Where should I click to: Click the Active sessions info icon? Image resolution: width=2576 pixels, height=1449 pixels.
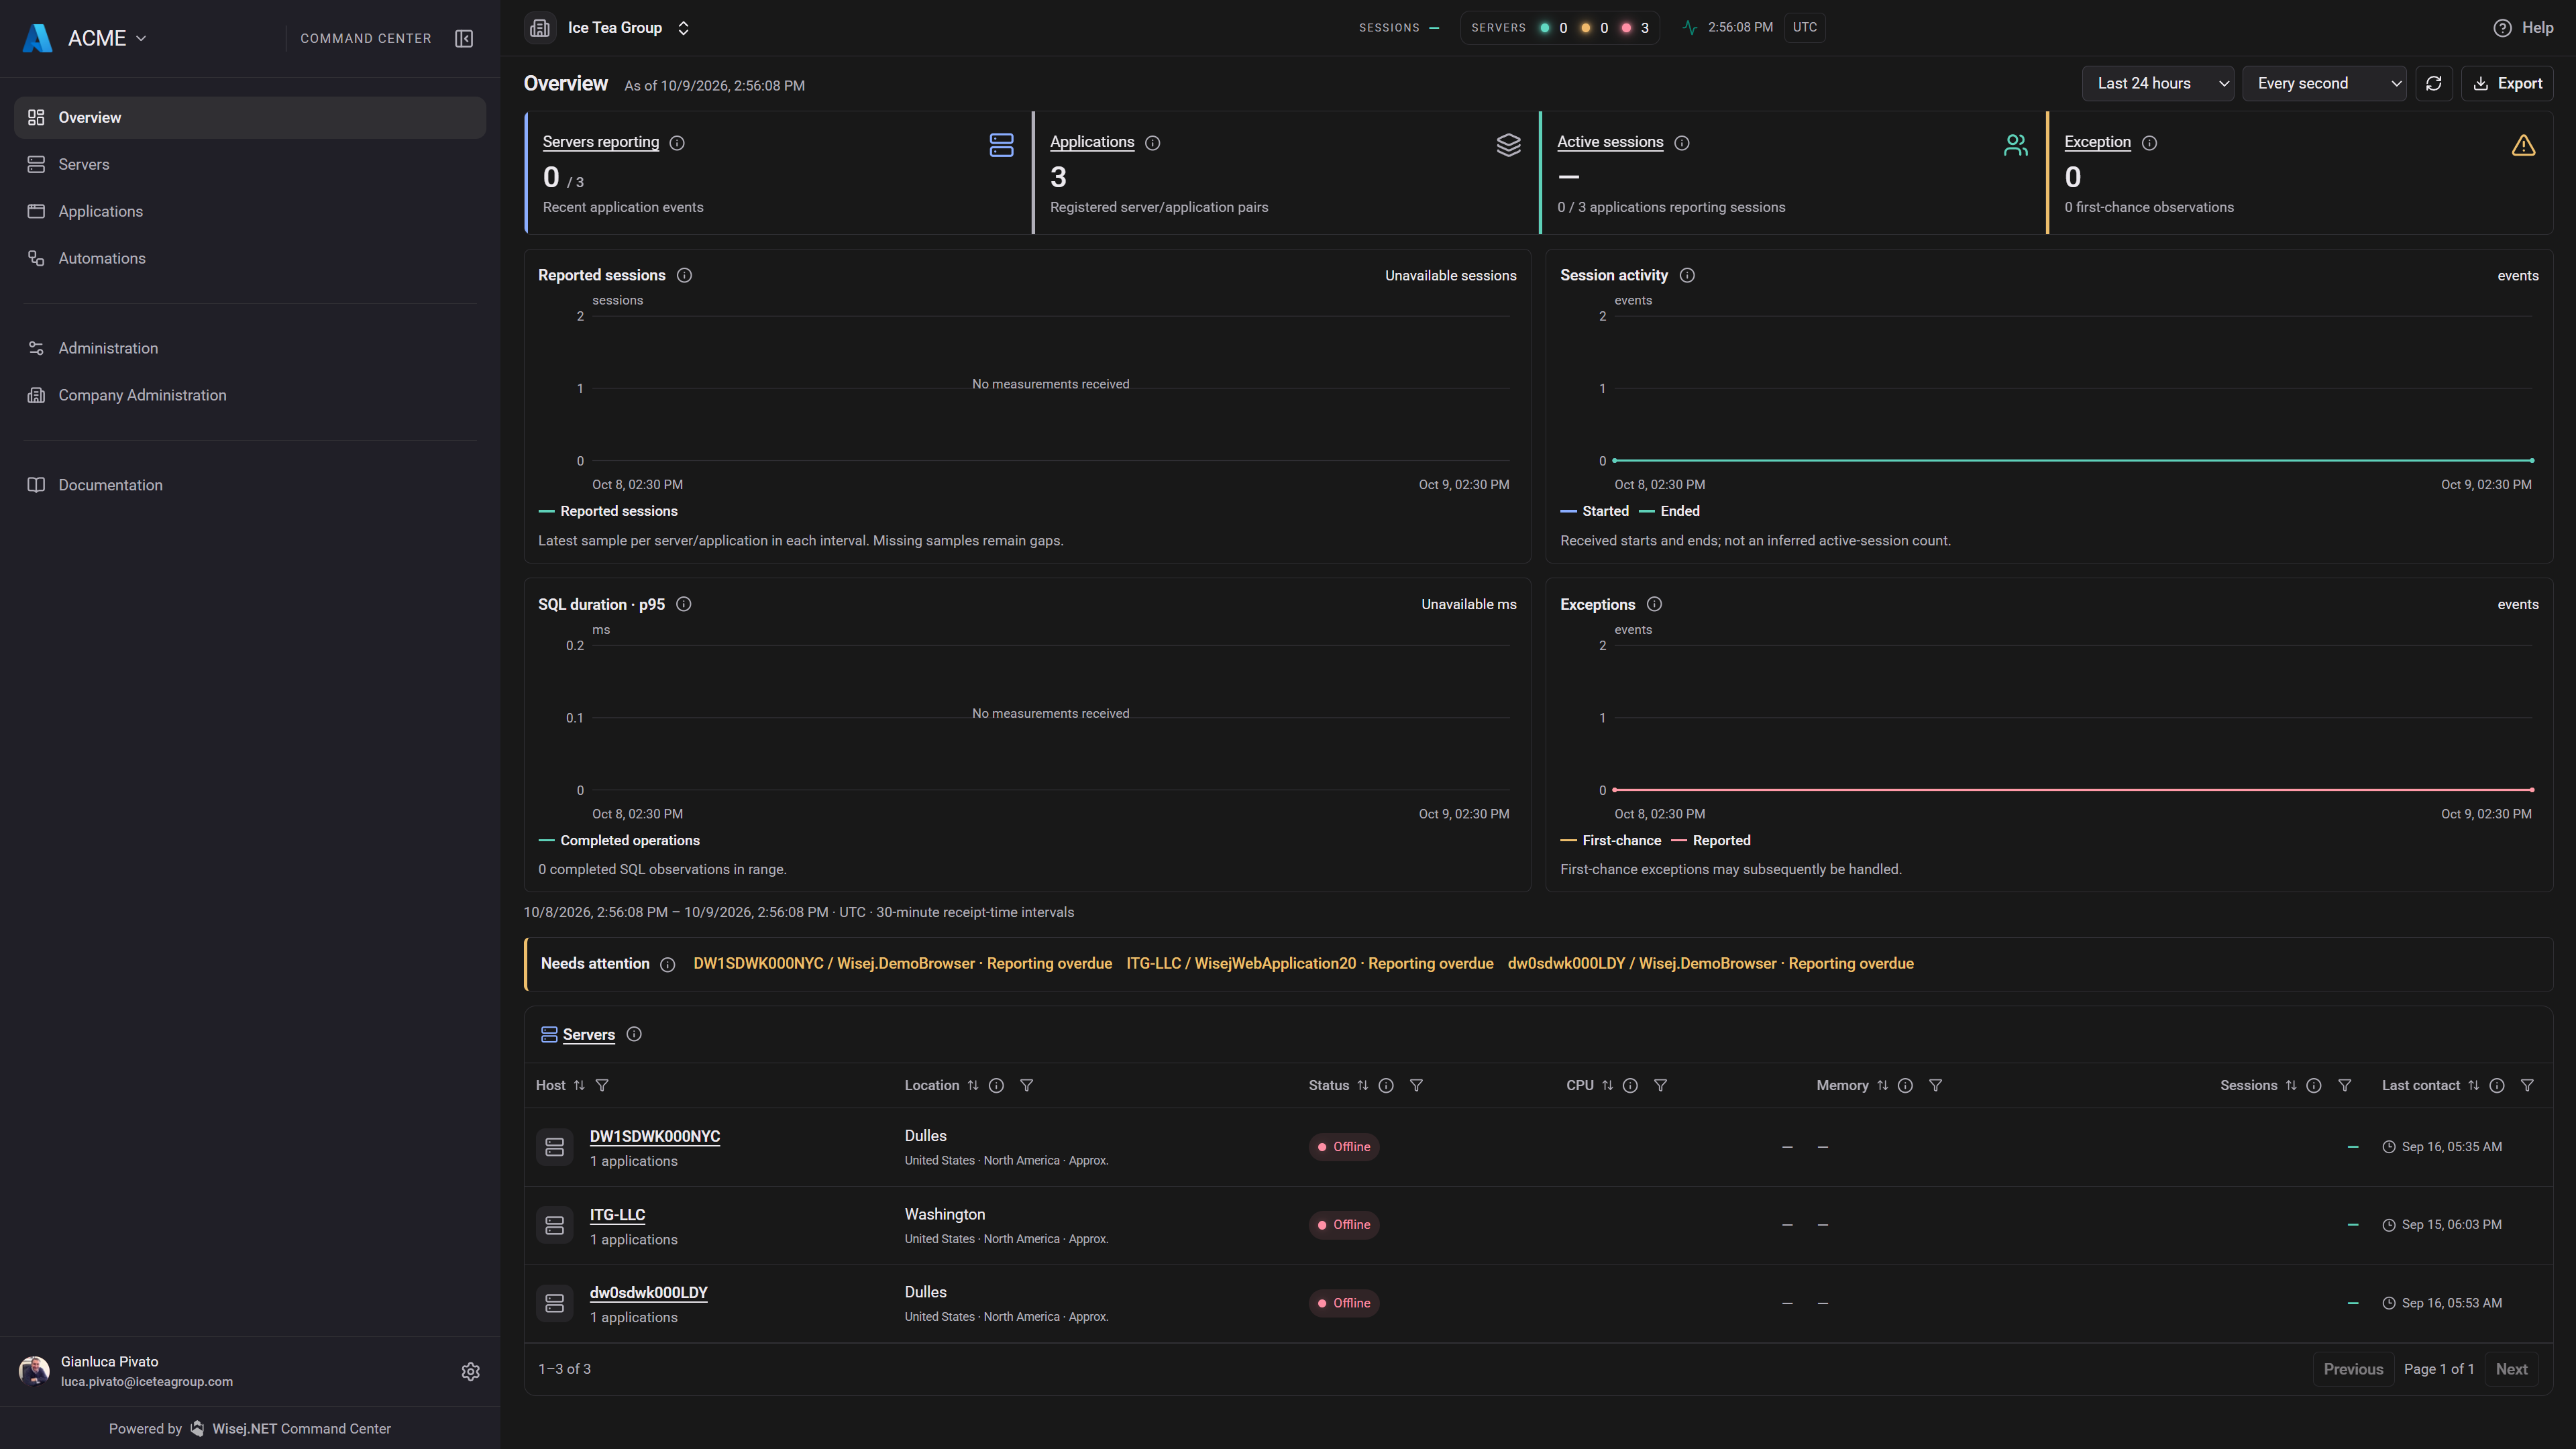click(1682, 143)
